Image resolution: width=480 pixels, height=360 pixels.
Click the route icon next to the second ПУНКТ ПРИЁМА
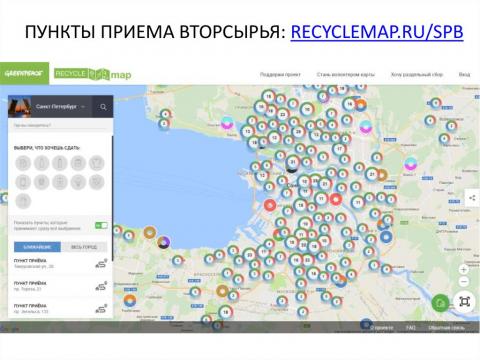tap(101, 286)
